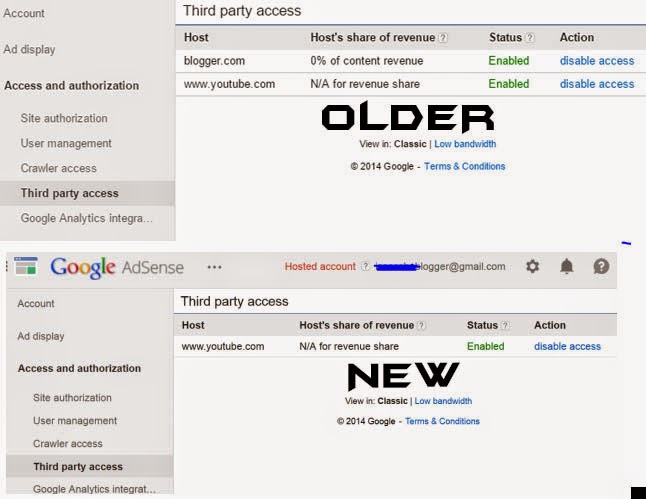Click Enabled status in lower table
The width and height of the screenshot is (646, 499).
pyautogui.click(x=485, y=347)
